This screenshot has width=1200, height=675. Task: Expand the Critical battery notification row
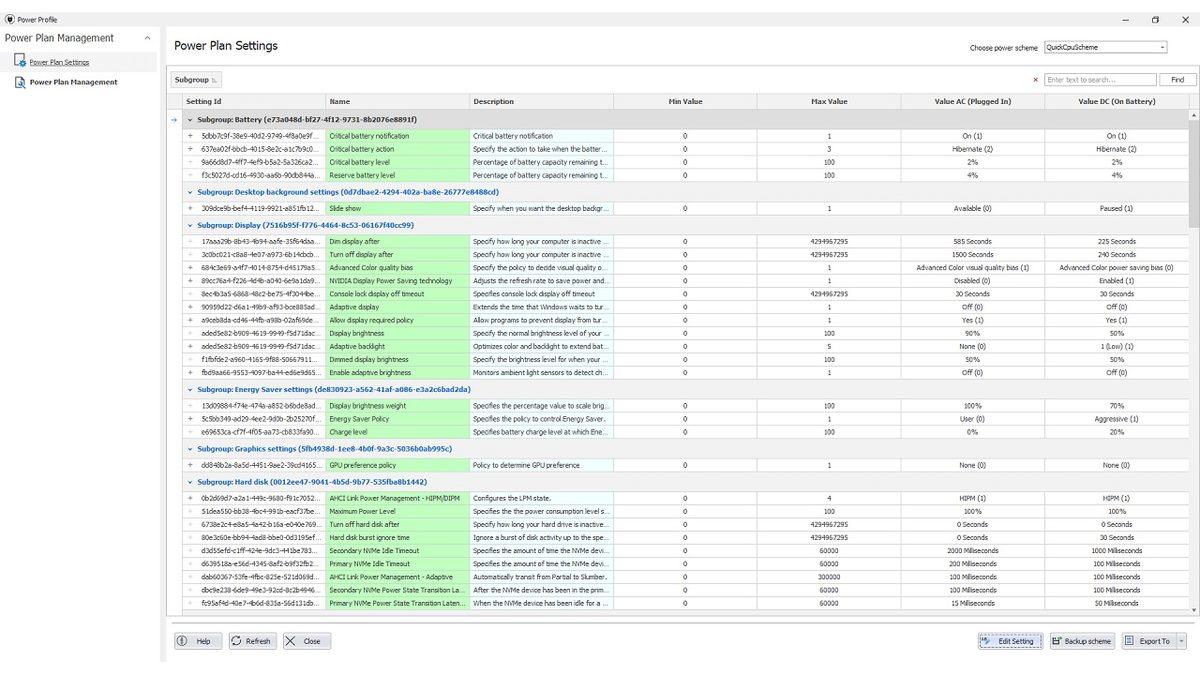click(190, 136)
